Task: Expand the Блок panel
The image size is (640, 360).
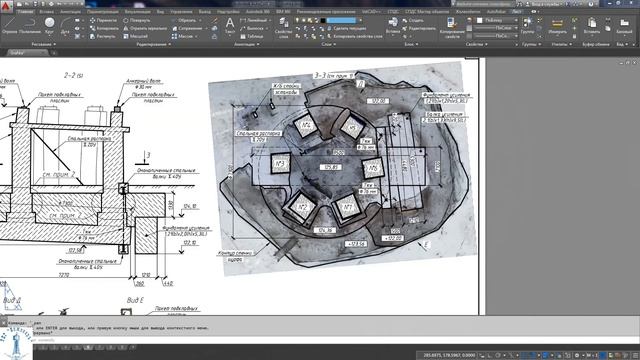Action: coord(411,44)
